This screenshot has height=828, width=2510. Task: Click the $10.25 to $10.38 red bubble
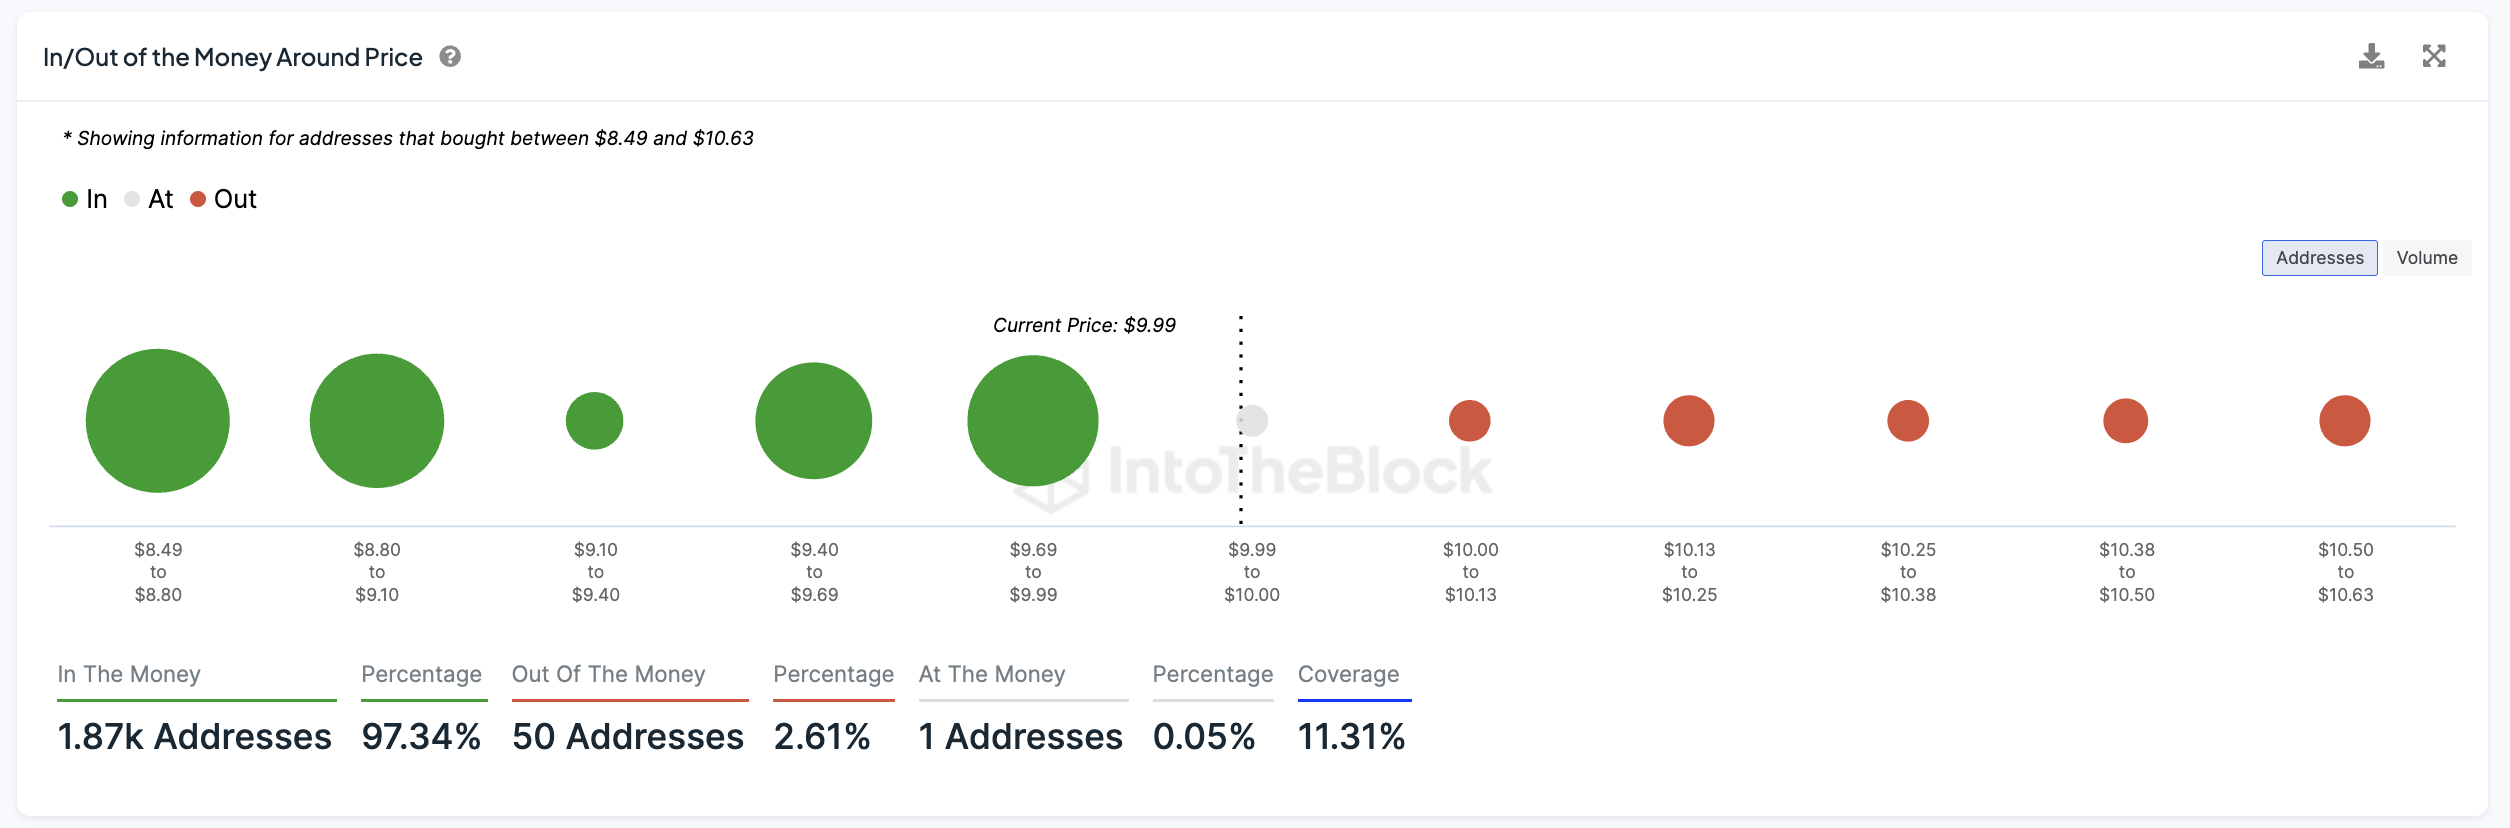point(1908,421)
